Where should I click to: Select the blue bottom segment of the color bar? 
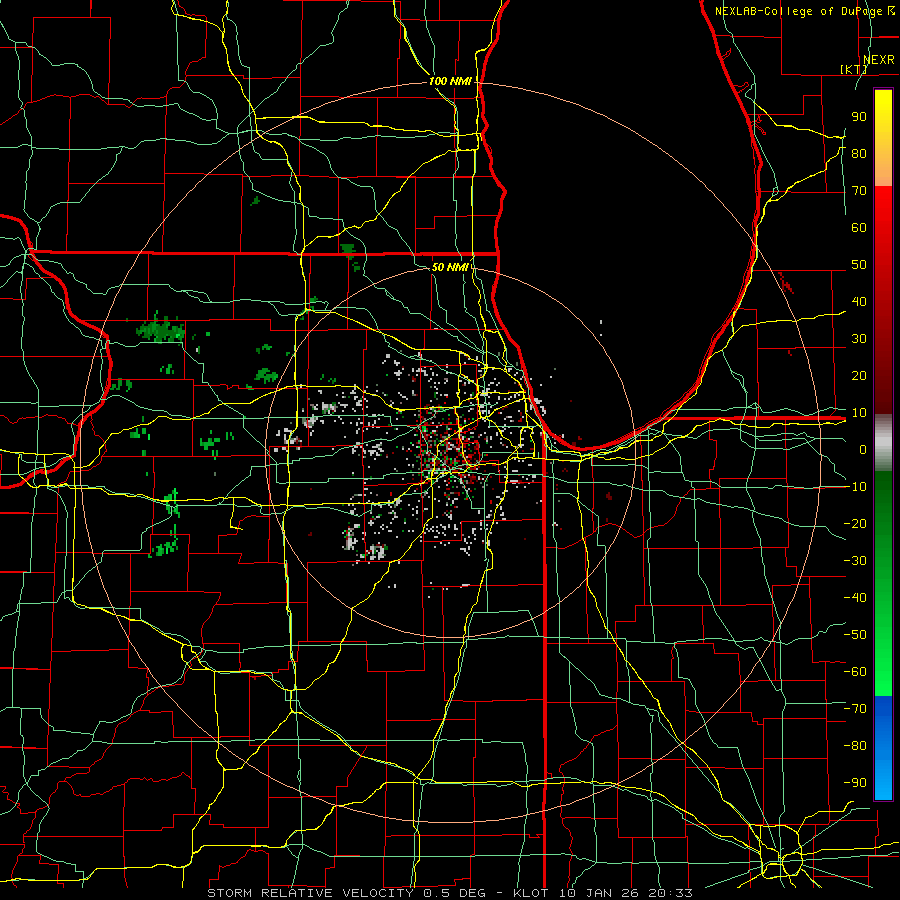point(883,748)
